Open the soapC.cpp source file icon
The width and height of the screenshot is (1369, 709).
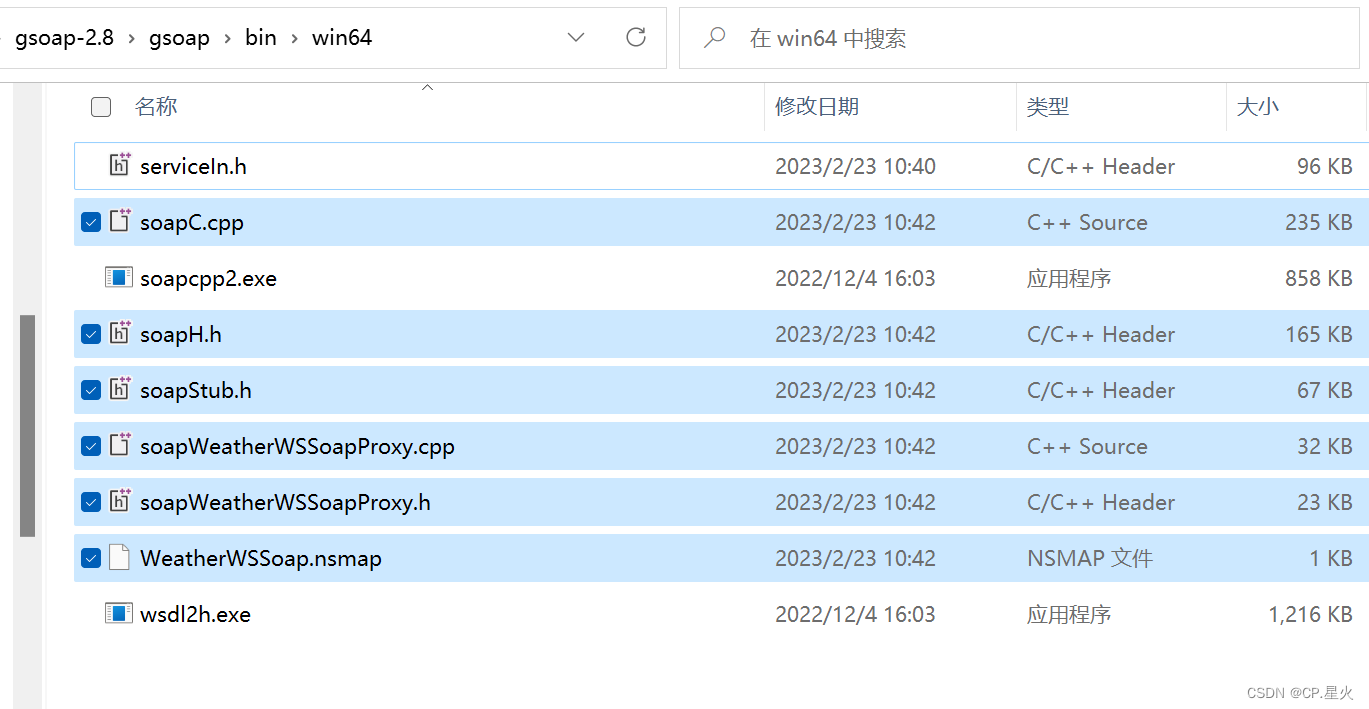pyautogui.click(x=119, y=222)
